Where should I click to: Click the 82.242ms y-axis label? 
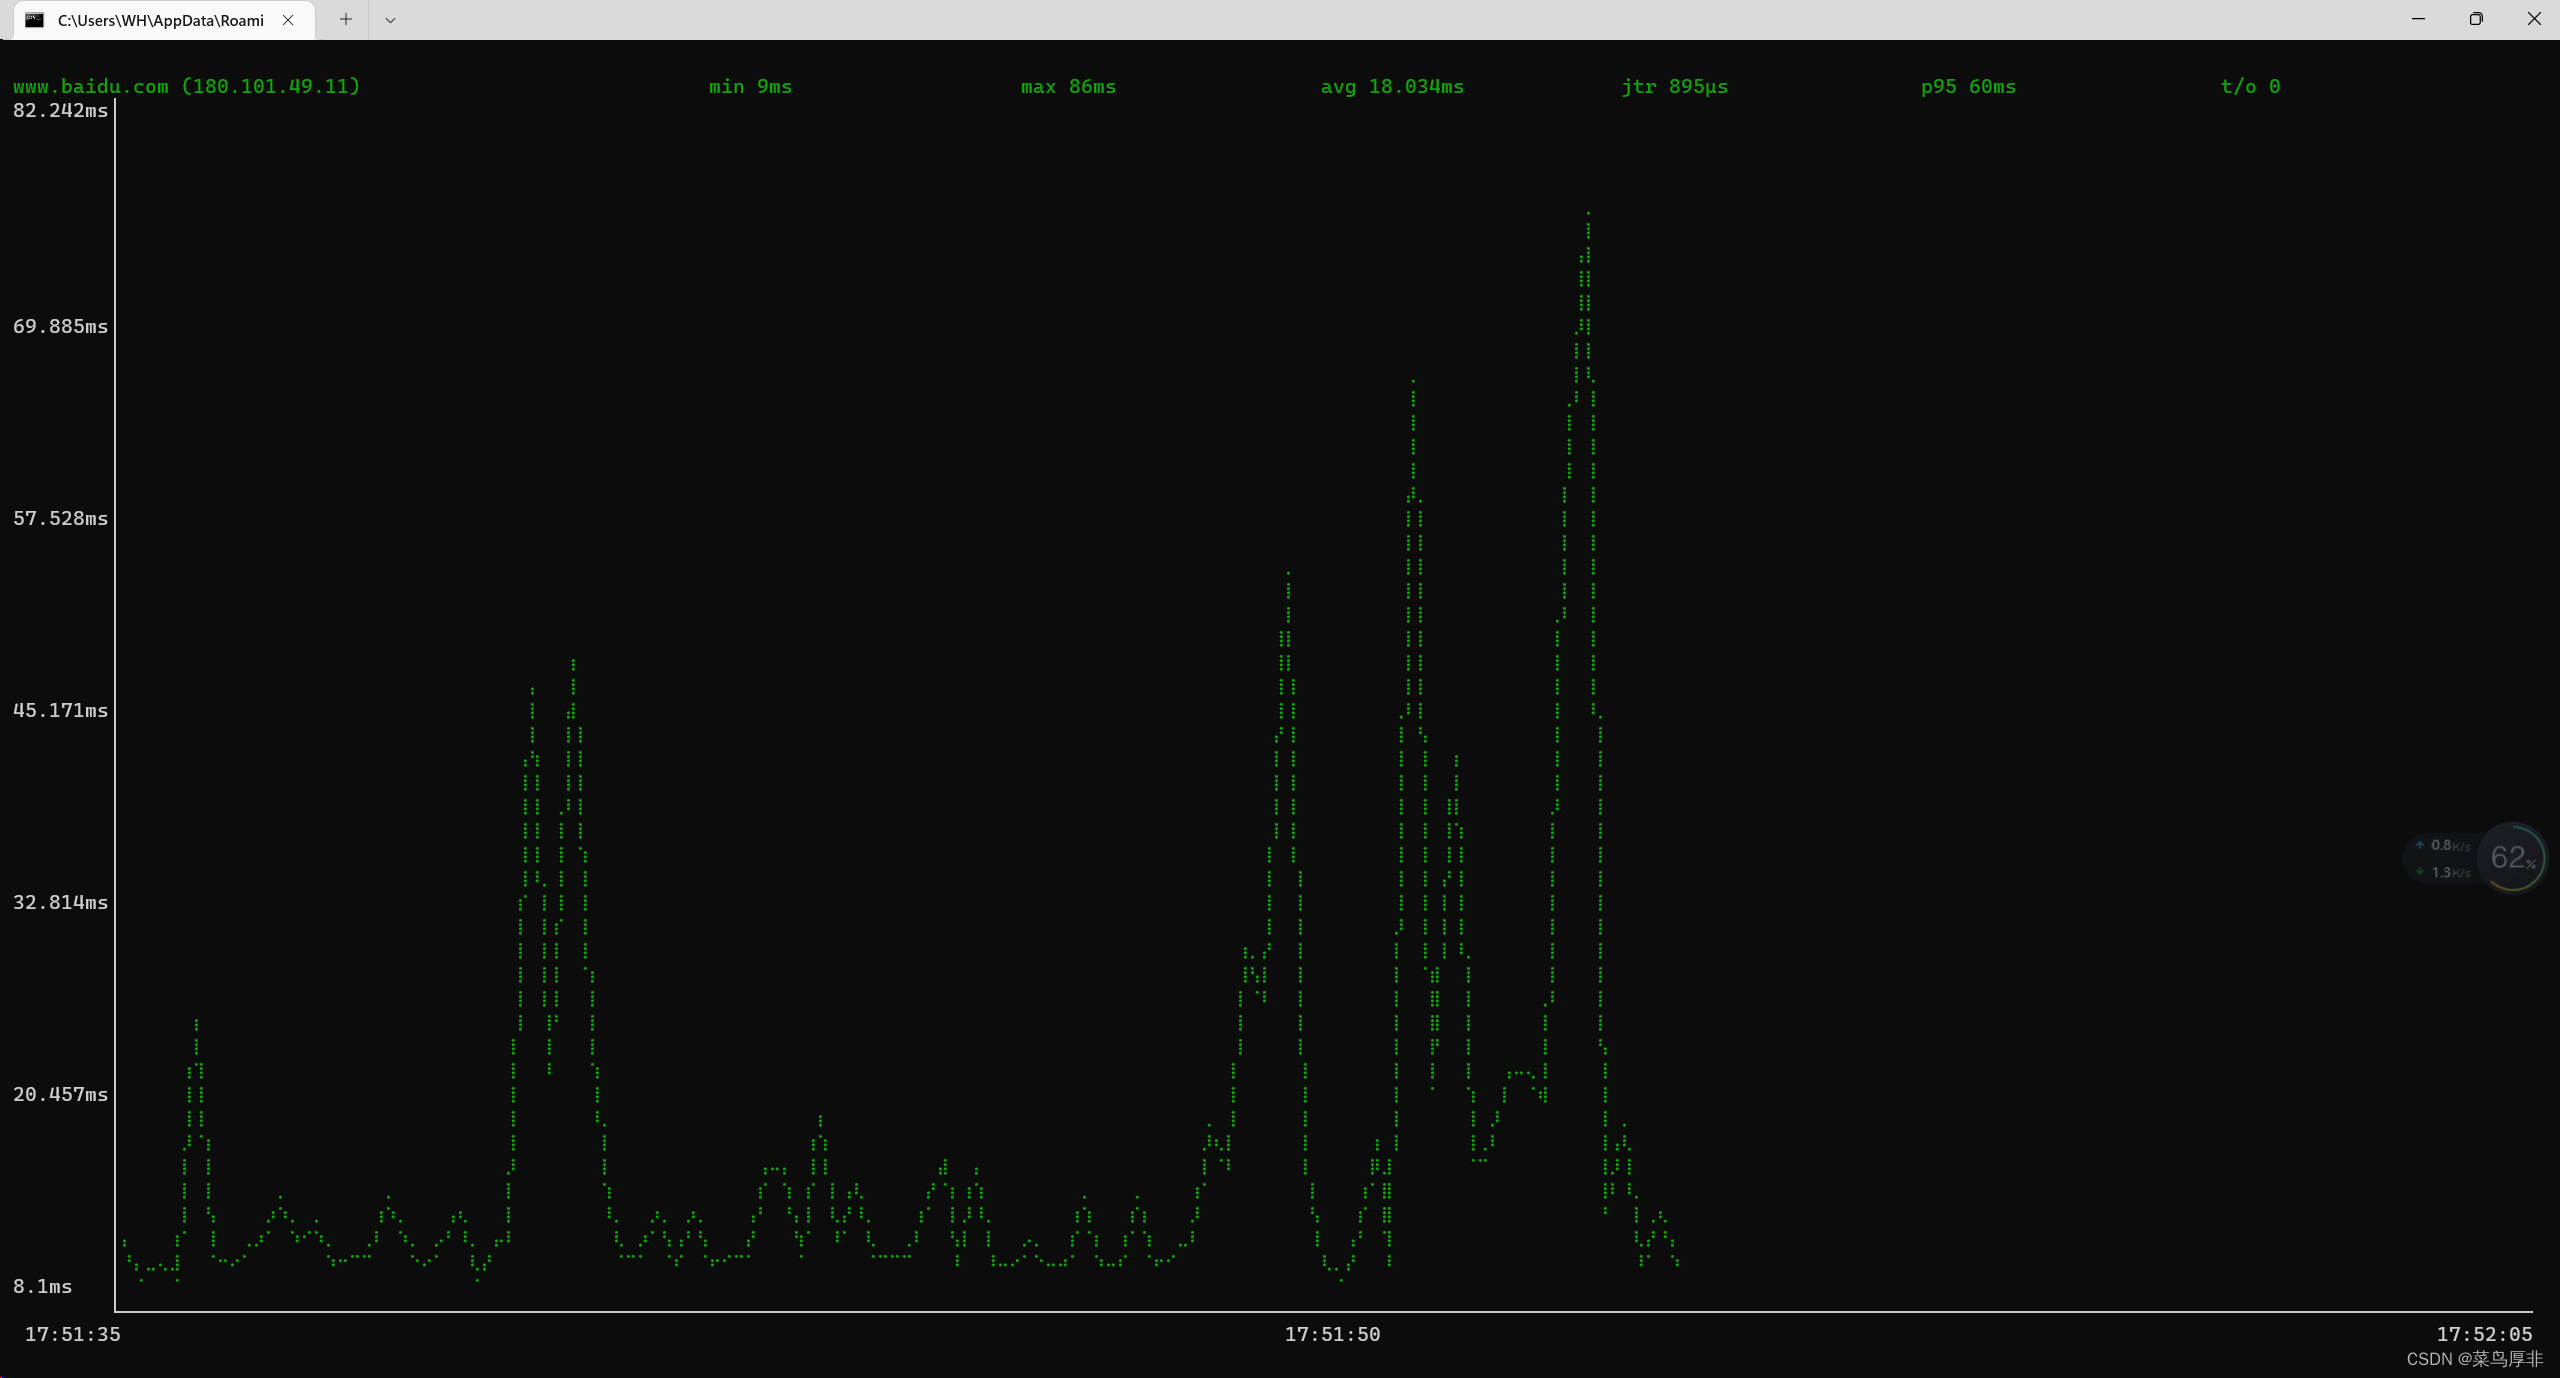(60, 111)
